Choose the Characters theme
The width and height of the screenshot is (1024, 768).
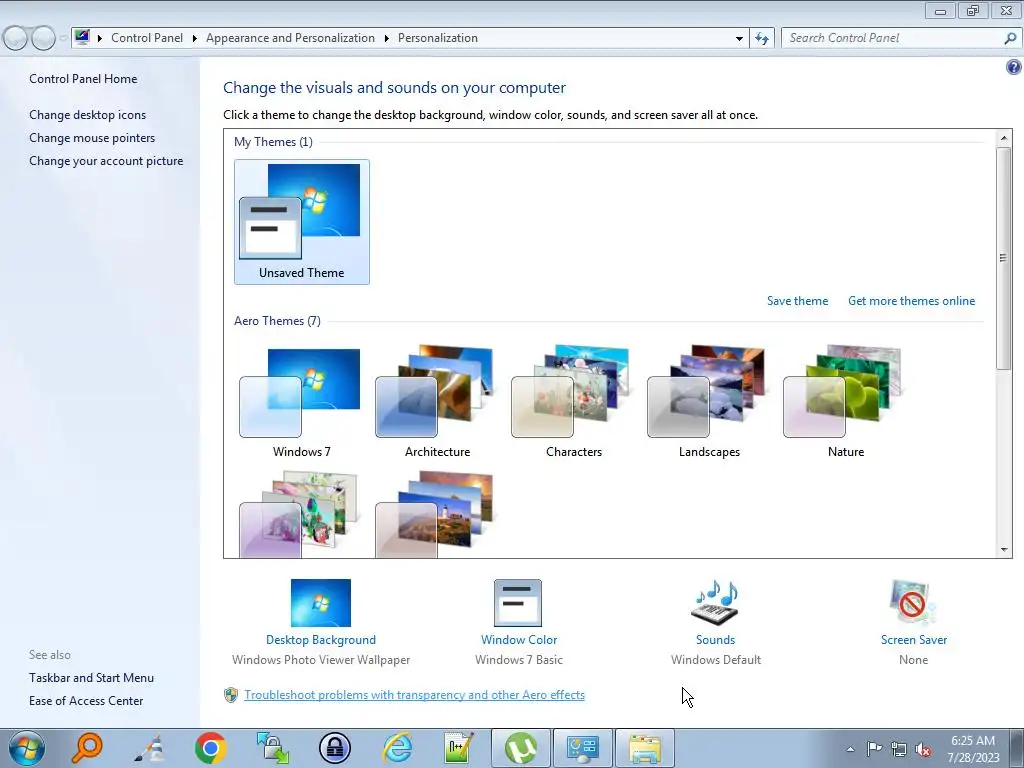573,402
